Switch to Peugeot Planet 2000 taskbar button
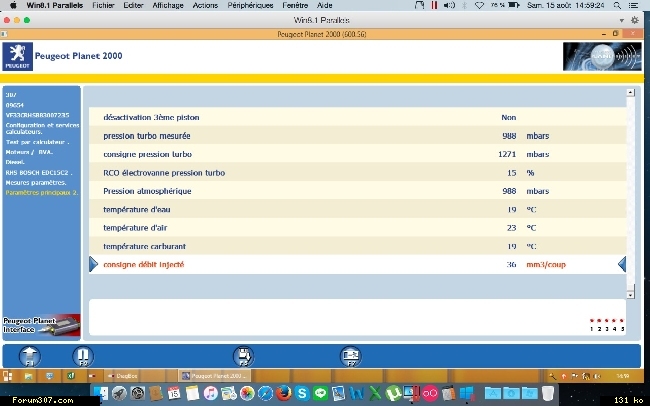The image size is (650, 406). point(214,376)
